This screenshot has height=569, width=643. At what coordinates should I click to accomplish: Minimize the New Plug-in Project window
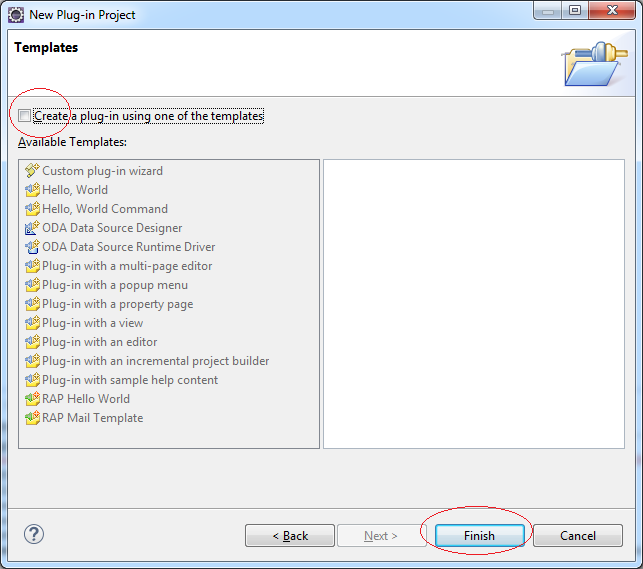(547, 10)
